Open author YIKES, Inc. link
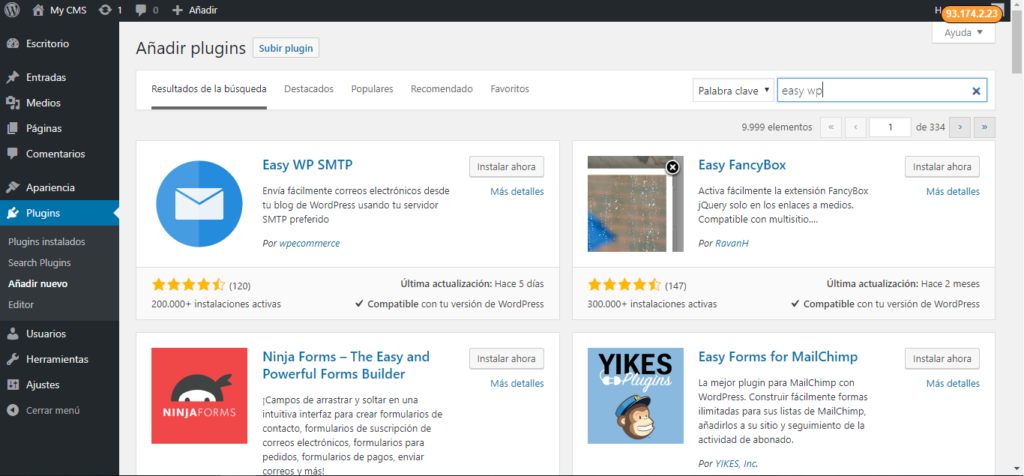Image resolution: width=1024 pixels, height=476 pixels. pos(736,464)
